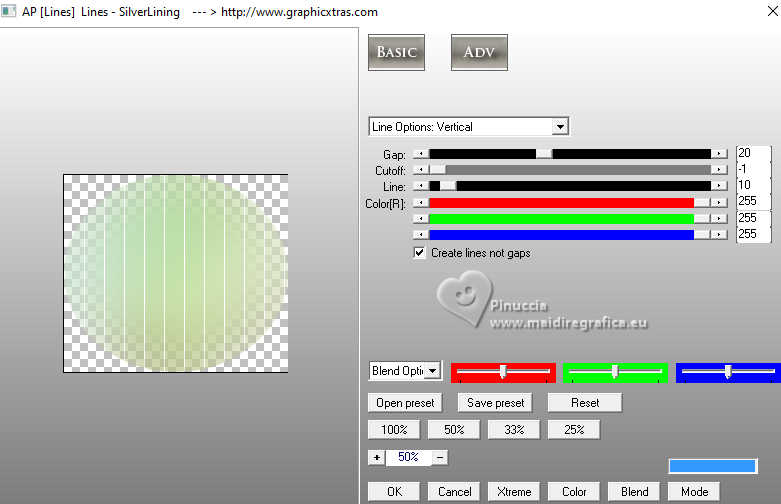Click the Line slider right arrow

coord(719,186)
